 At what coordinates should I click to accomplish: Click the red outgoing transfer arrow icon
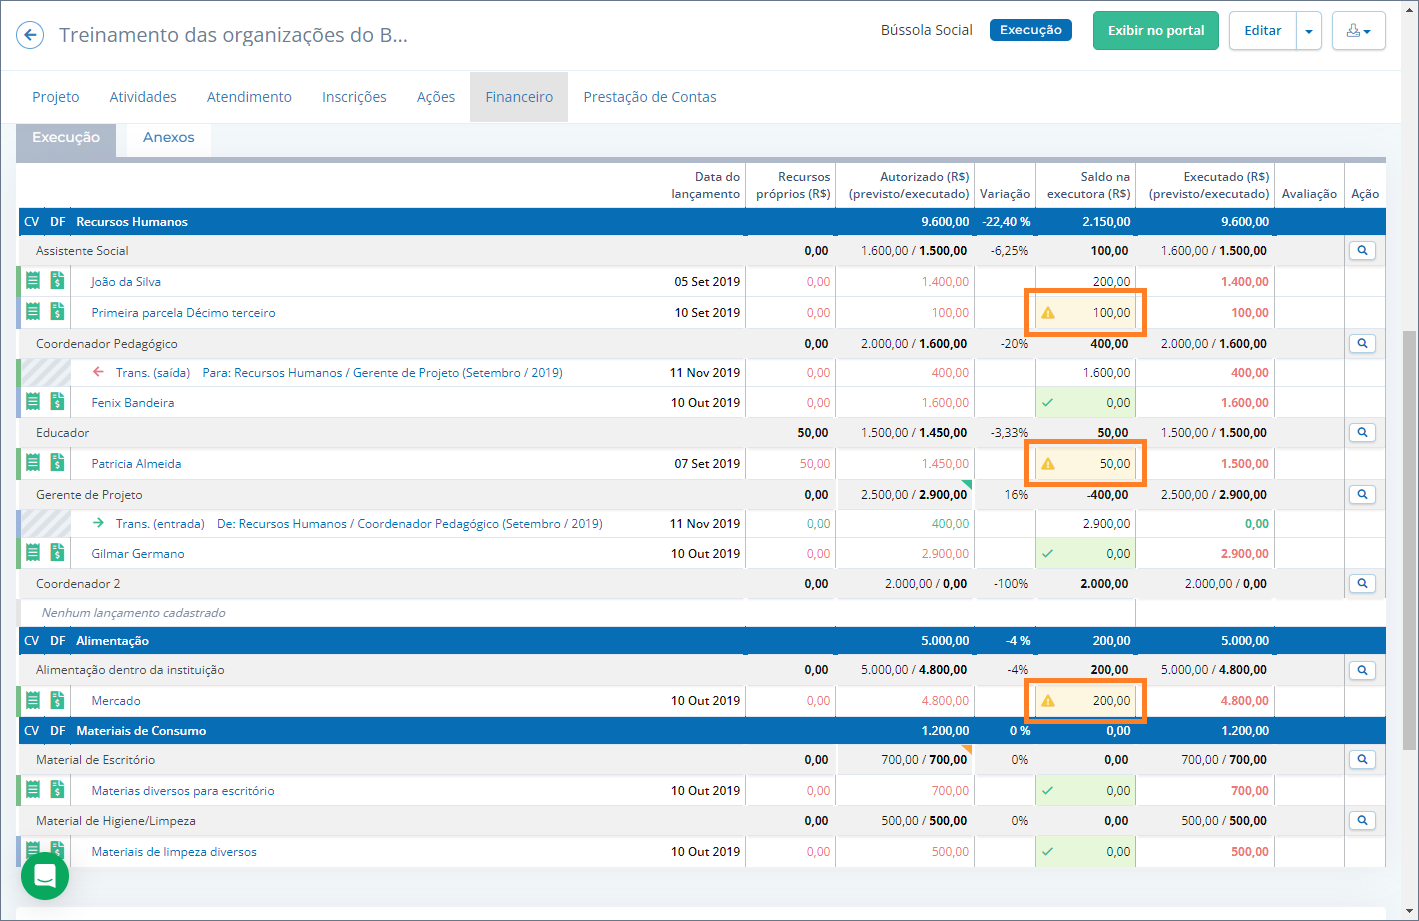pos(98,372)
